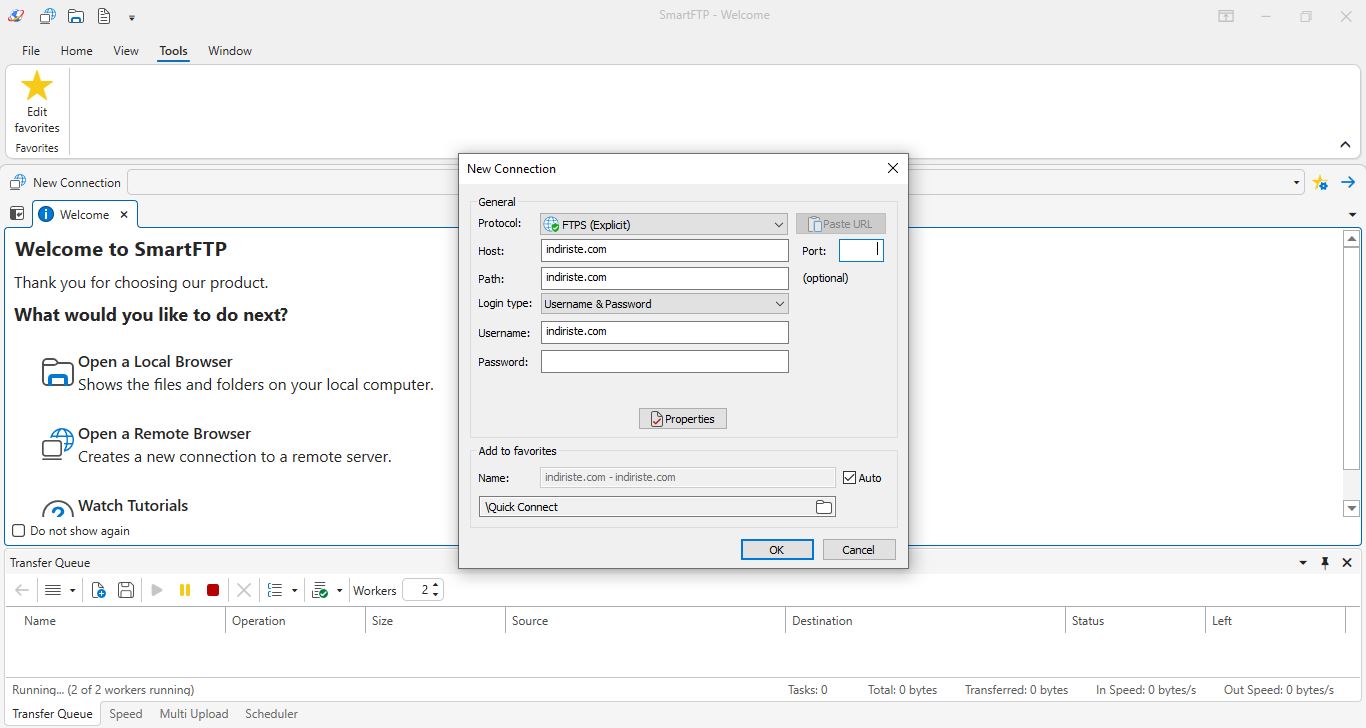Open the Transfer Queue panel options dropdown arrow
This screenshot has height=728, width=1366.
point(1303,563)
